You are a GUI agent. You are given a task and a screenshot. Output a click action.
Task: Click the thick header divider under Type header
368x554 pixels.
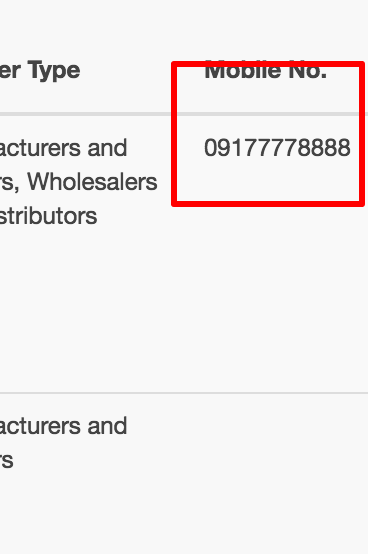point(85,114)
